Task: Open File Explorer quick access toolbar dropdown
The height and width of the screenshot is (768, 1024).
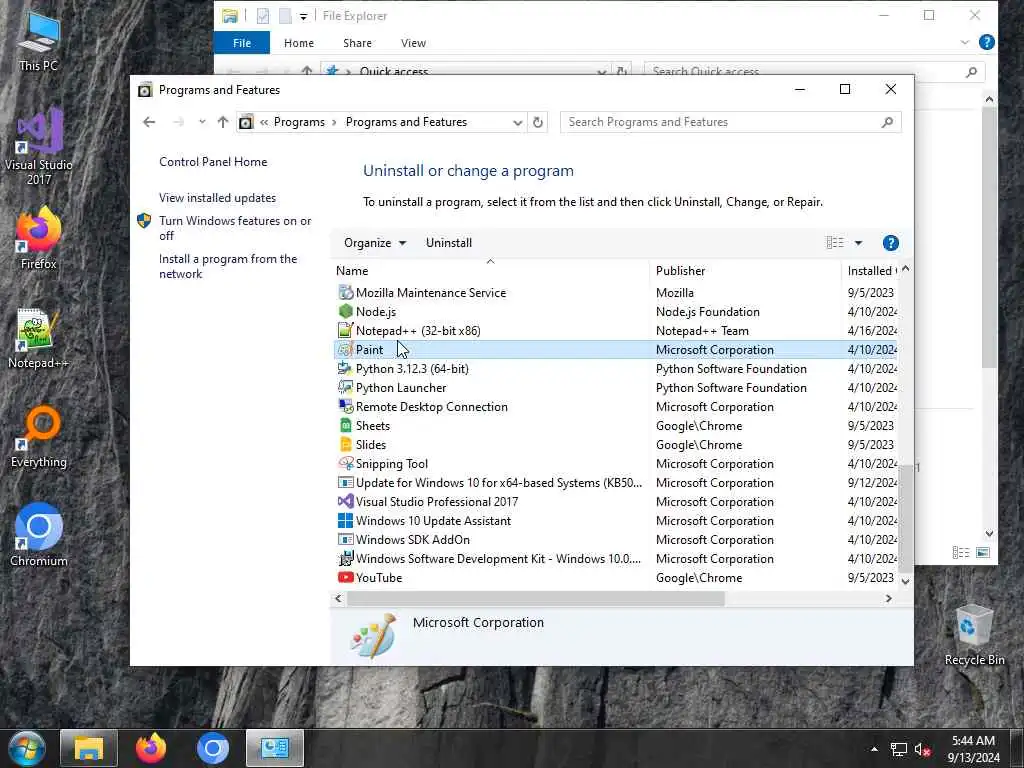Action: click(303, 16)
